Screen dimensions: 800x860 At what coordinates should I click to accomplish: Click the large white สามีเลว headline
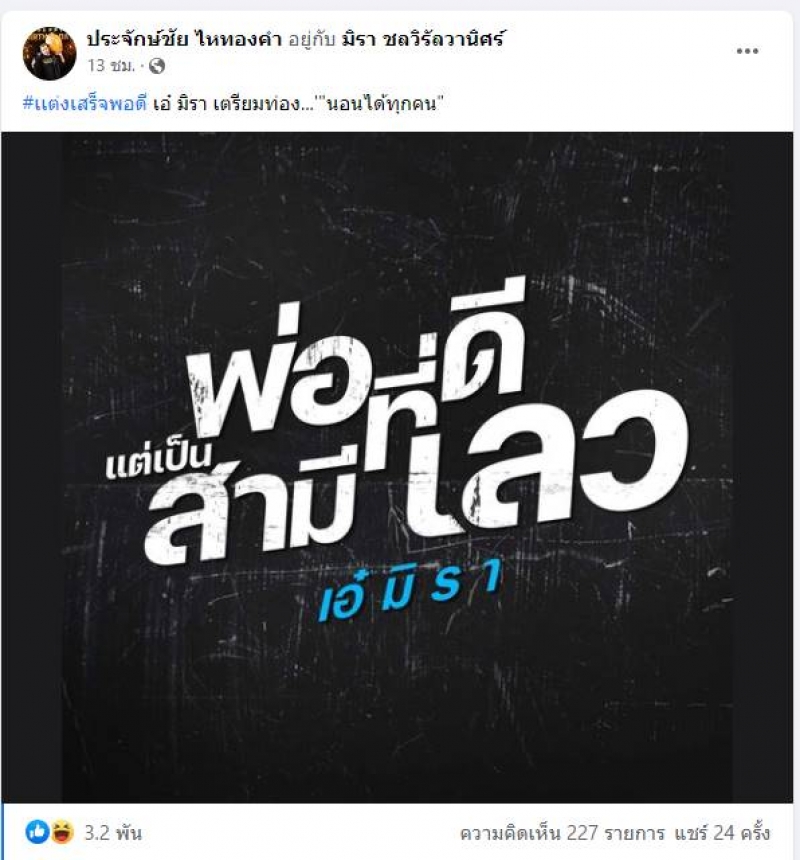pos(417,477)
